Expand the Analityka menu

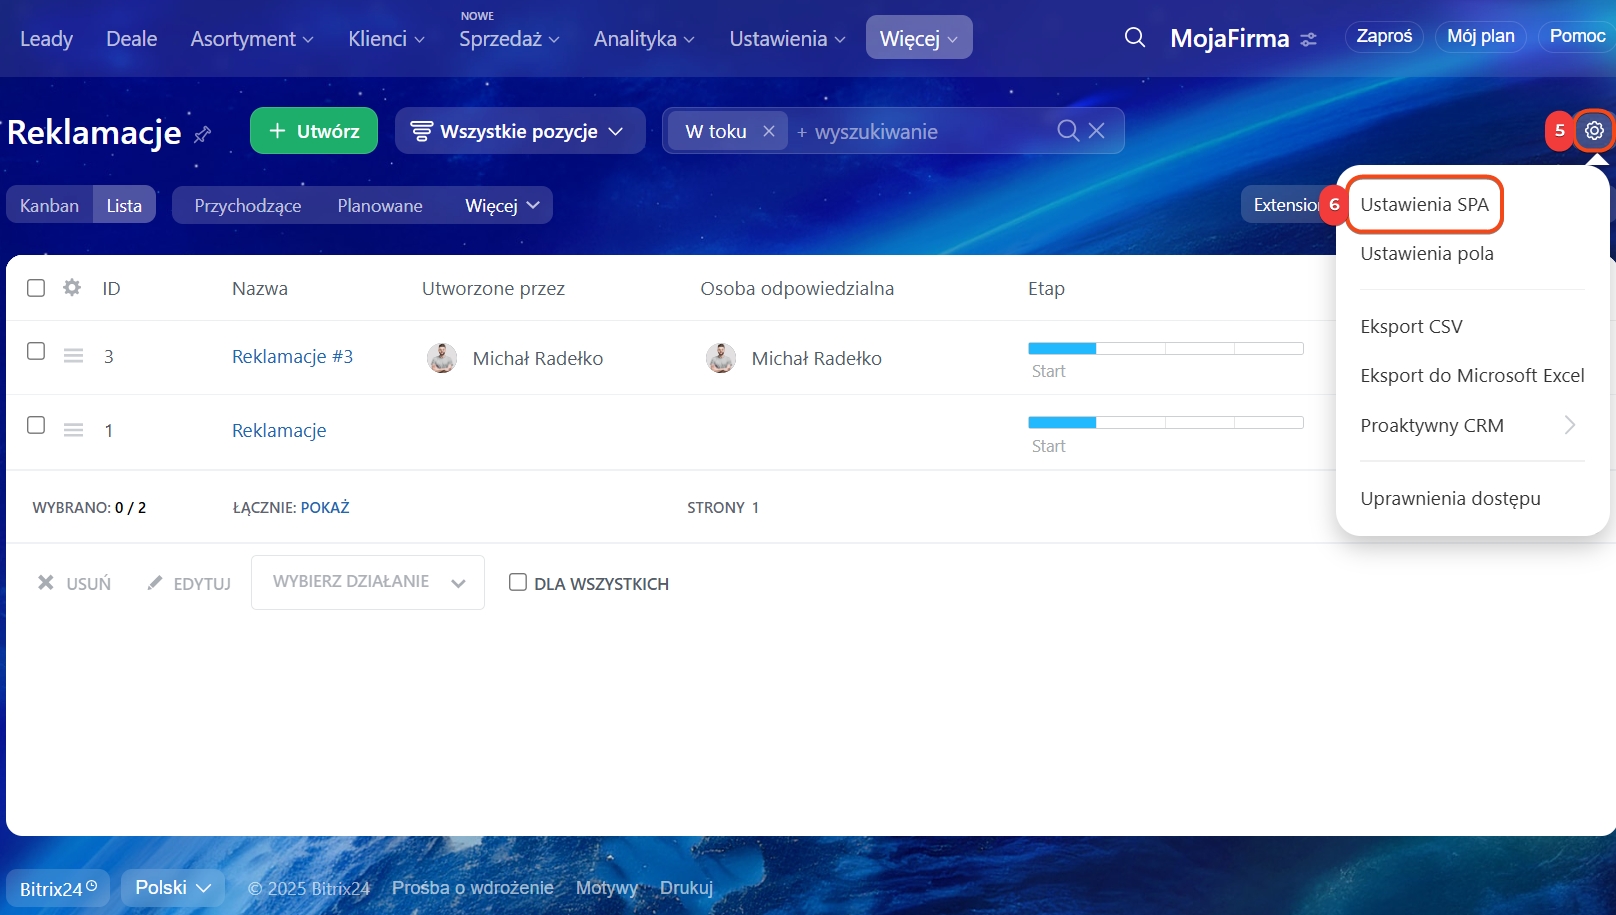pos(644,39)
